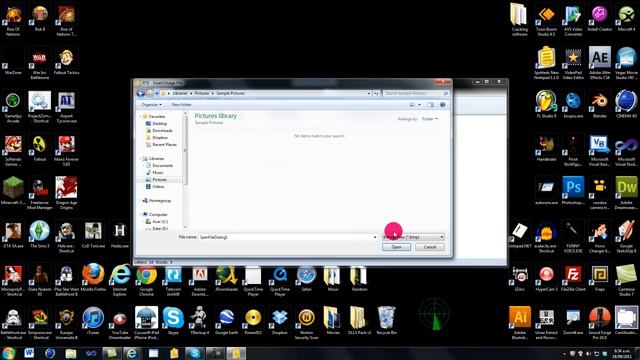Click the Back arrow in file dialog

tap(141, 93)
